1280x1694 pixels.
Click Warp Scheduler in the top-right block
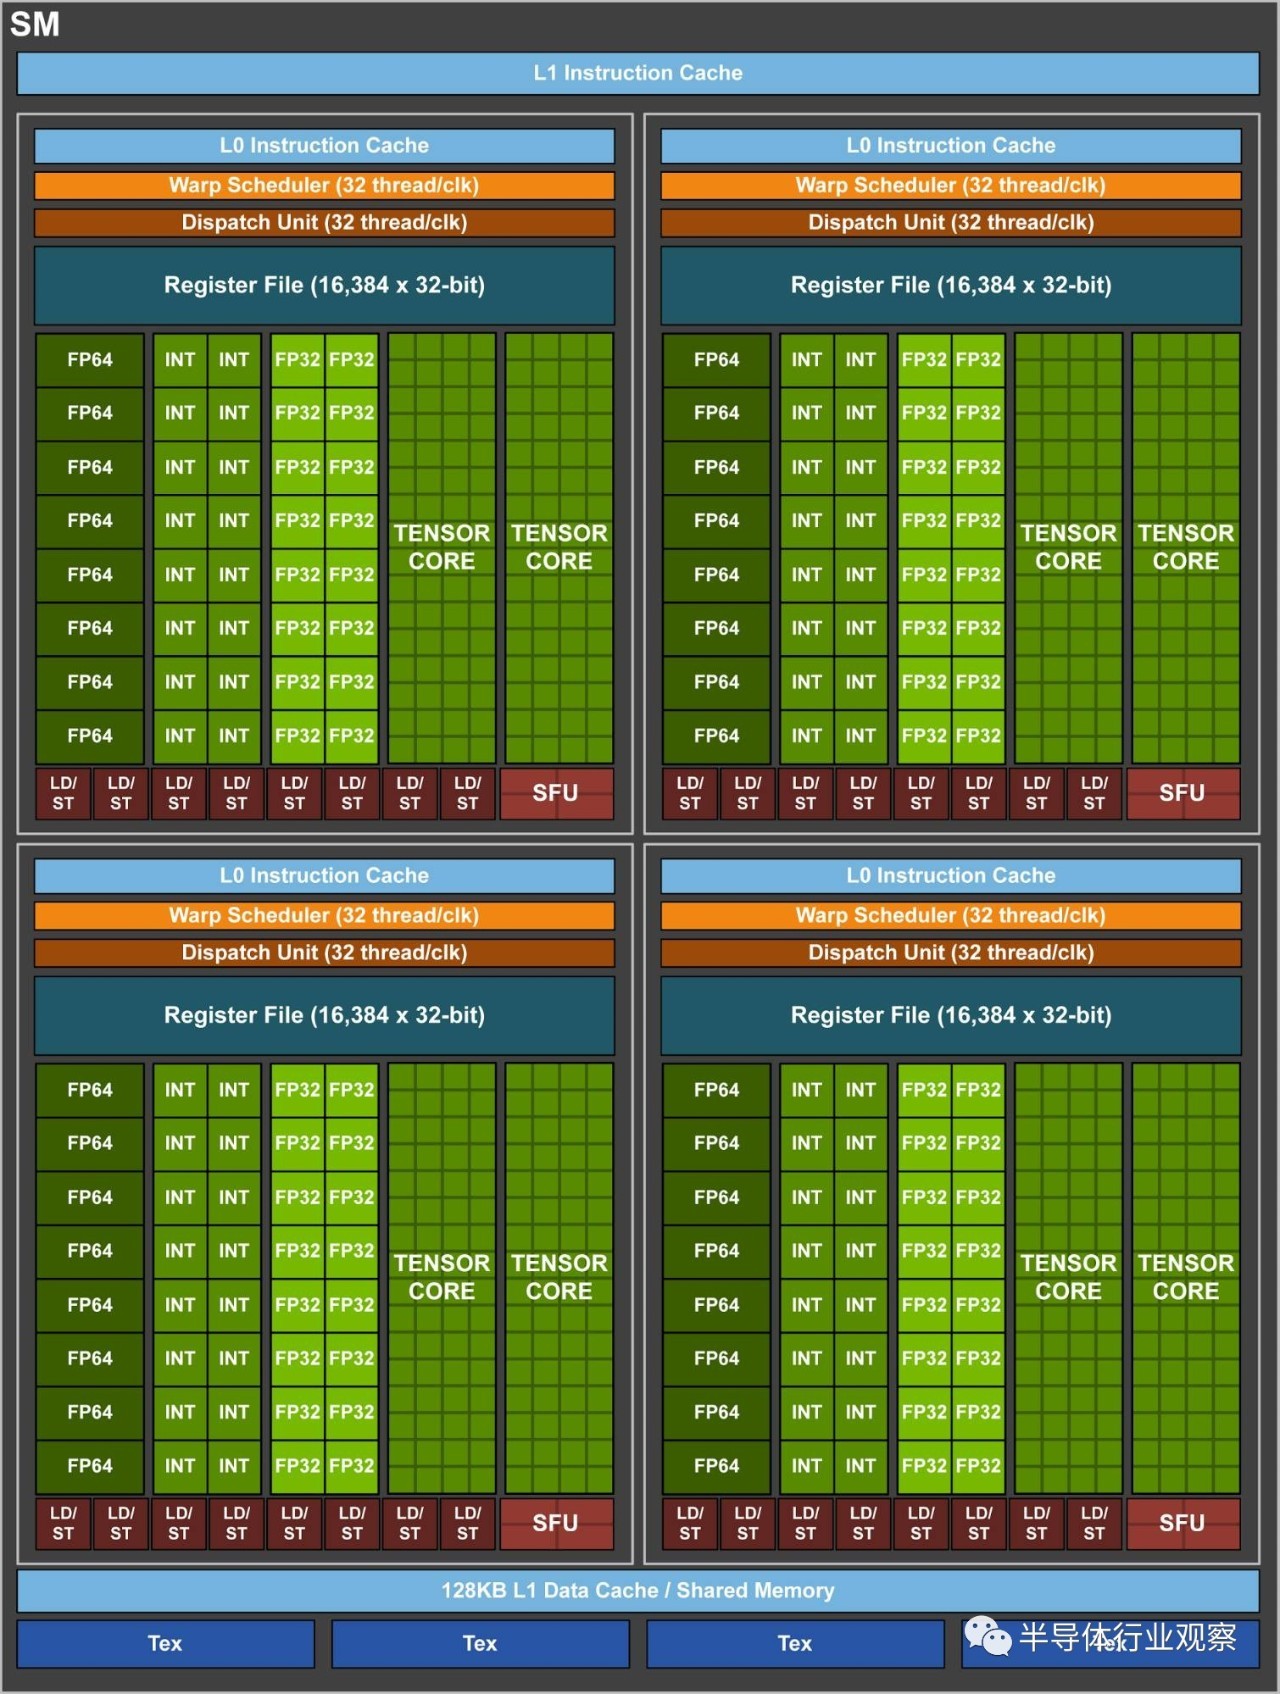click(x=951, y=186)
